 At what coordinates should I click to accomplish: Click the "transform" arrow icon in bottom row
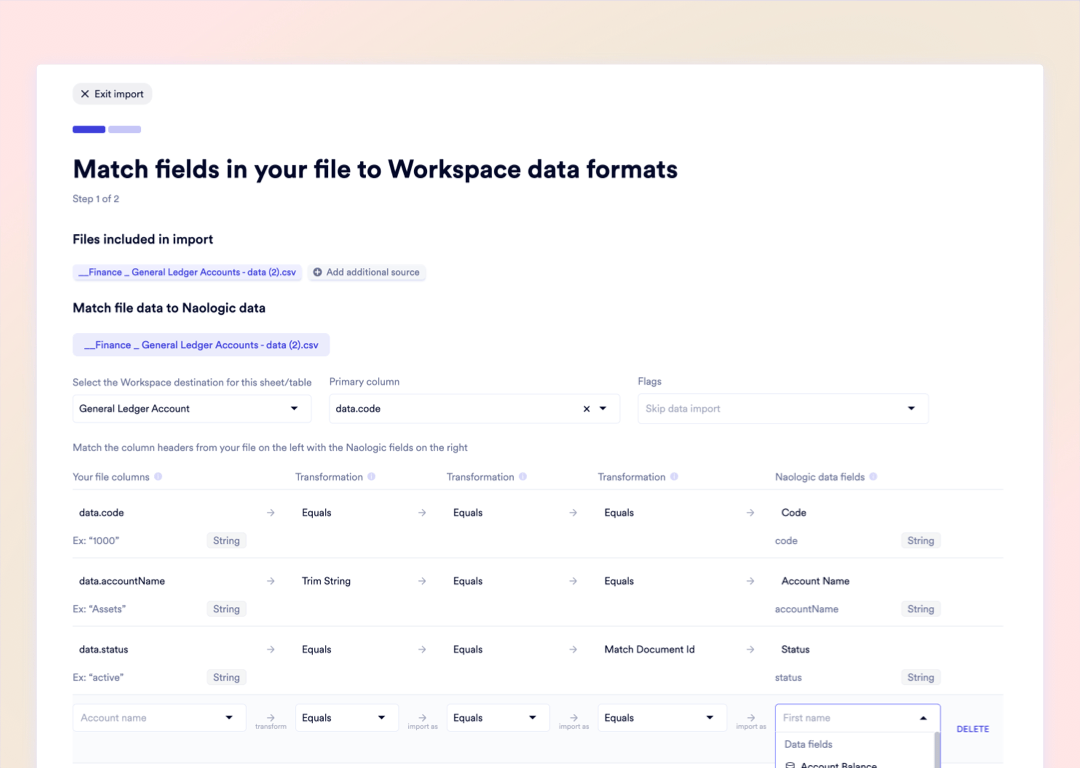pyautogui.click(x=271, y=713)
